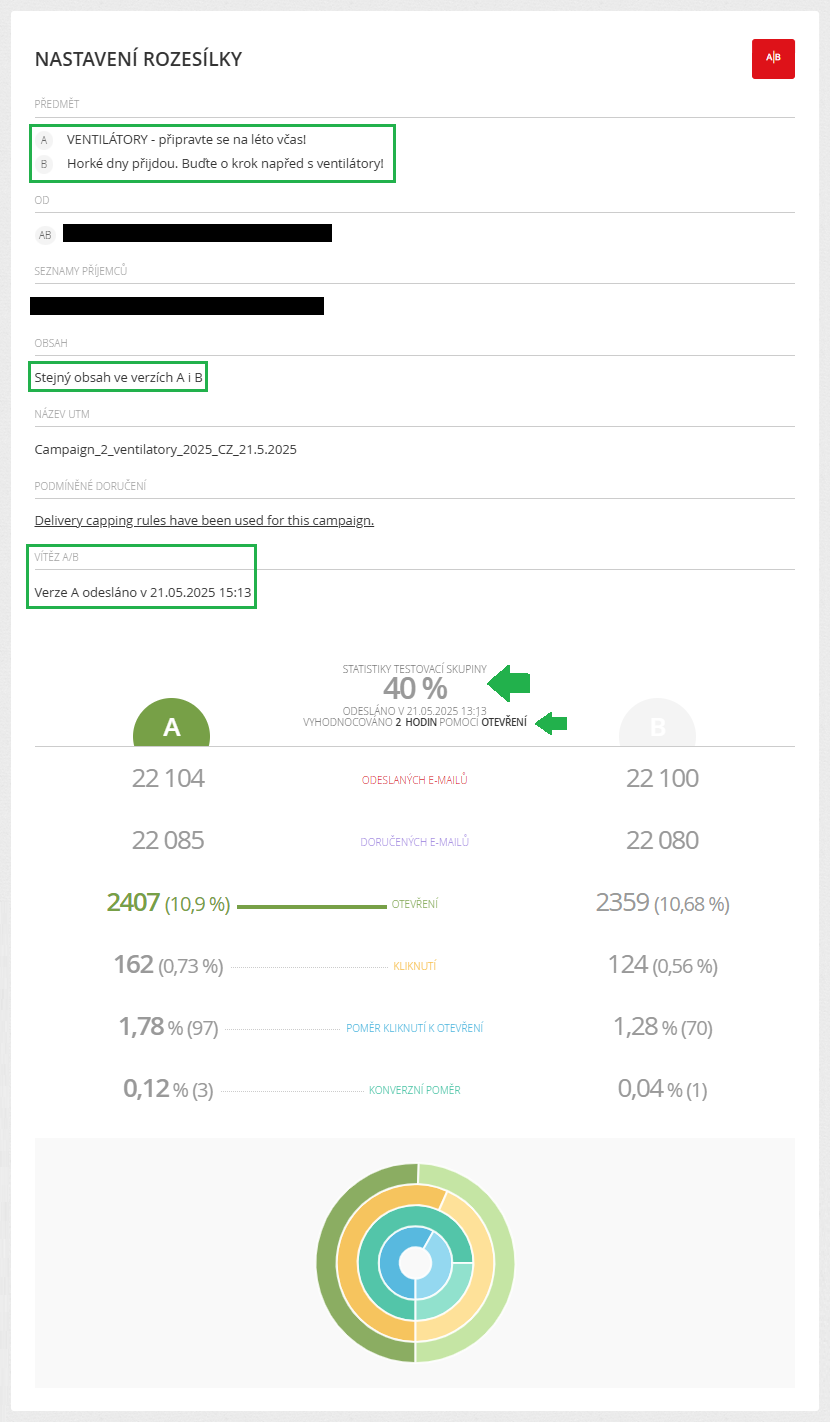Click the lower green arrow near OTEVŘENÍ
830x1422 pixels.
[552, 722]
